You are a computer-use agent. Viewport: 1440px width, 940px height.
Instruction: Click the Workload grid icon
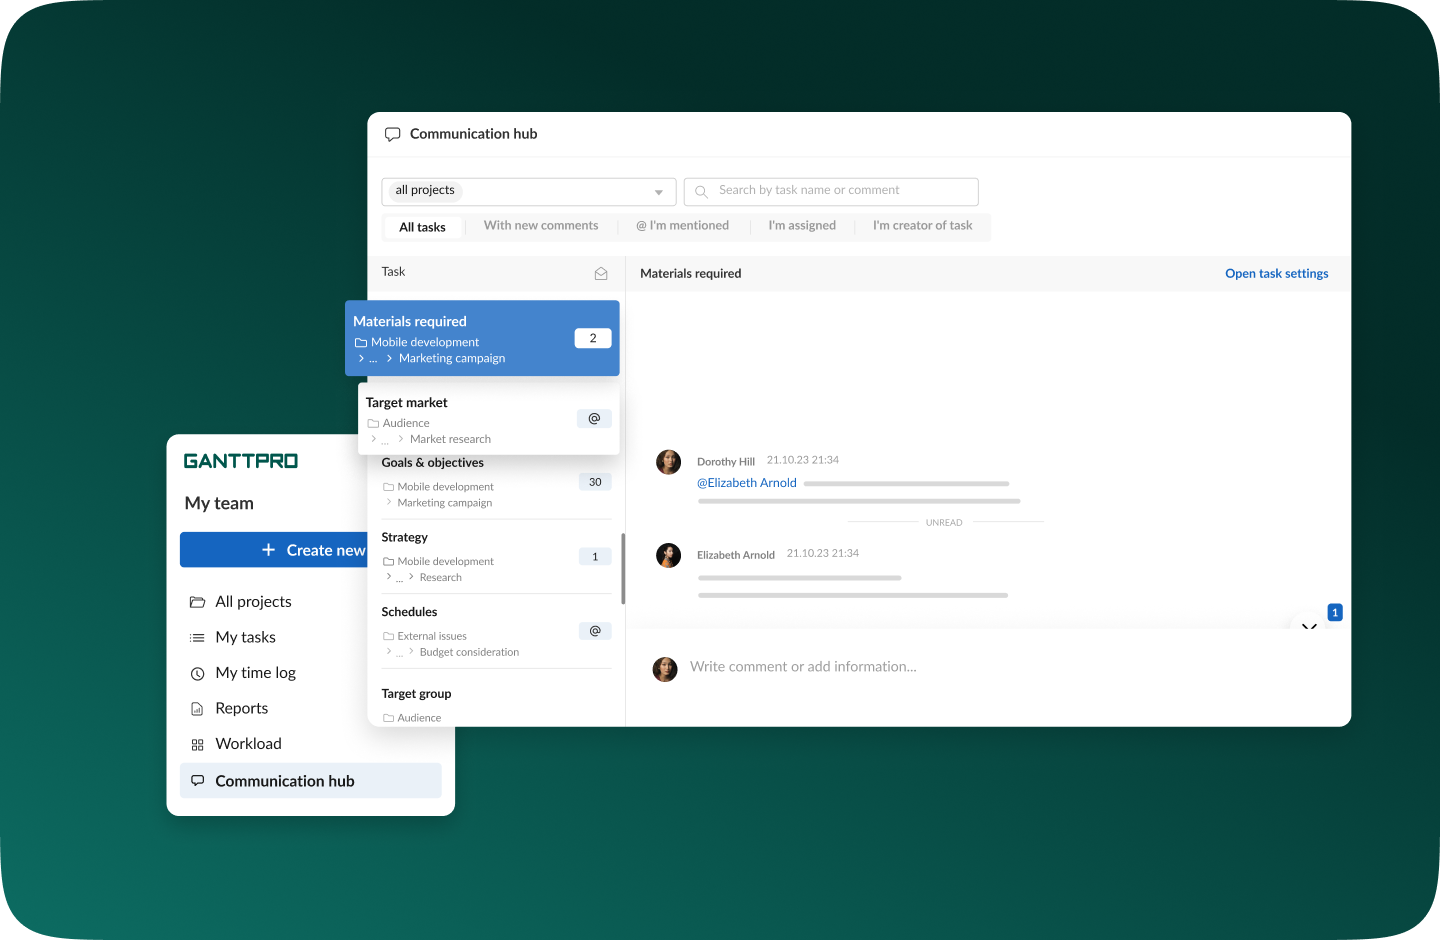(197, 745)
